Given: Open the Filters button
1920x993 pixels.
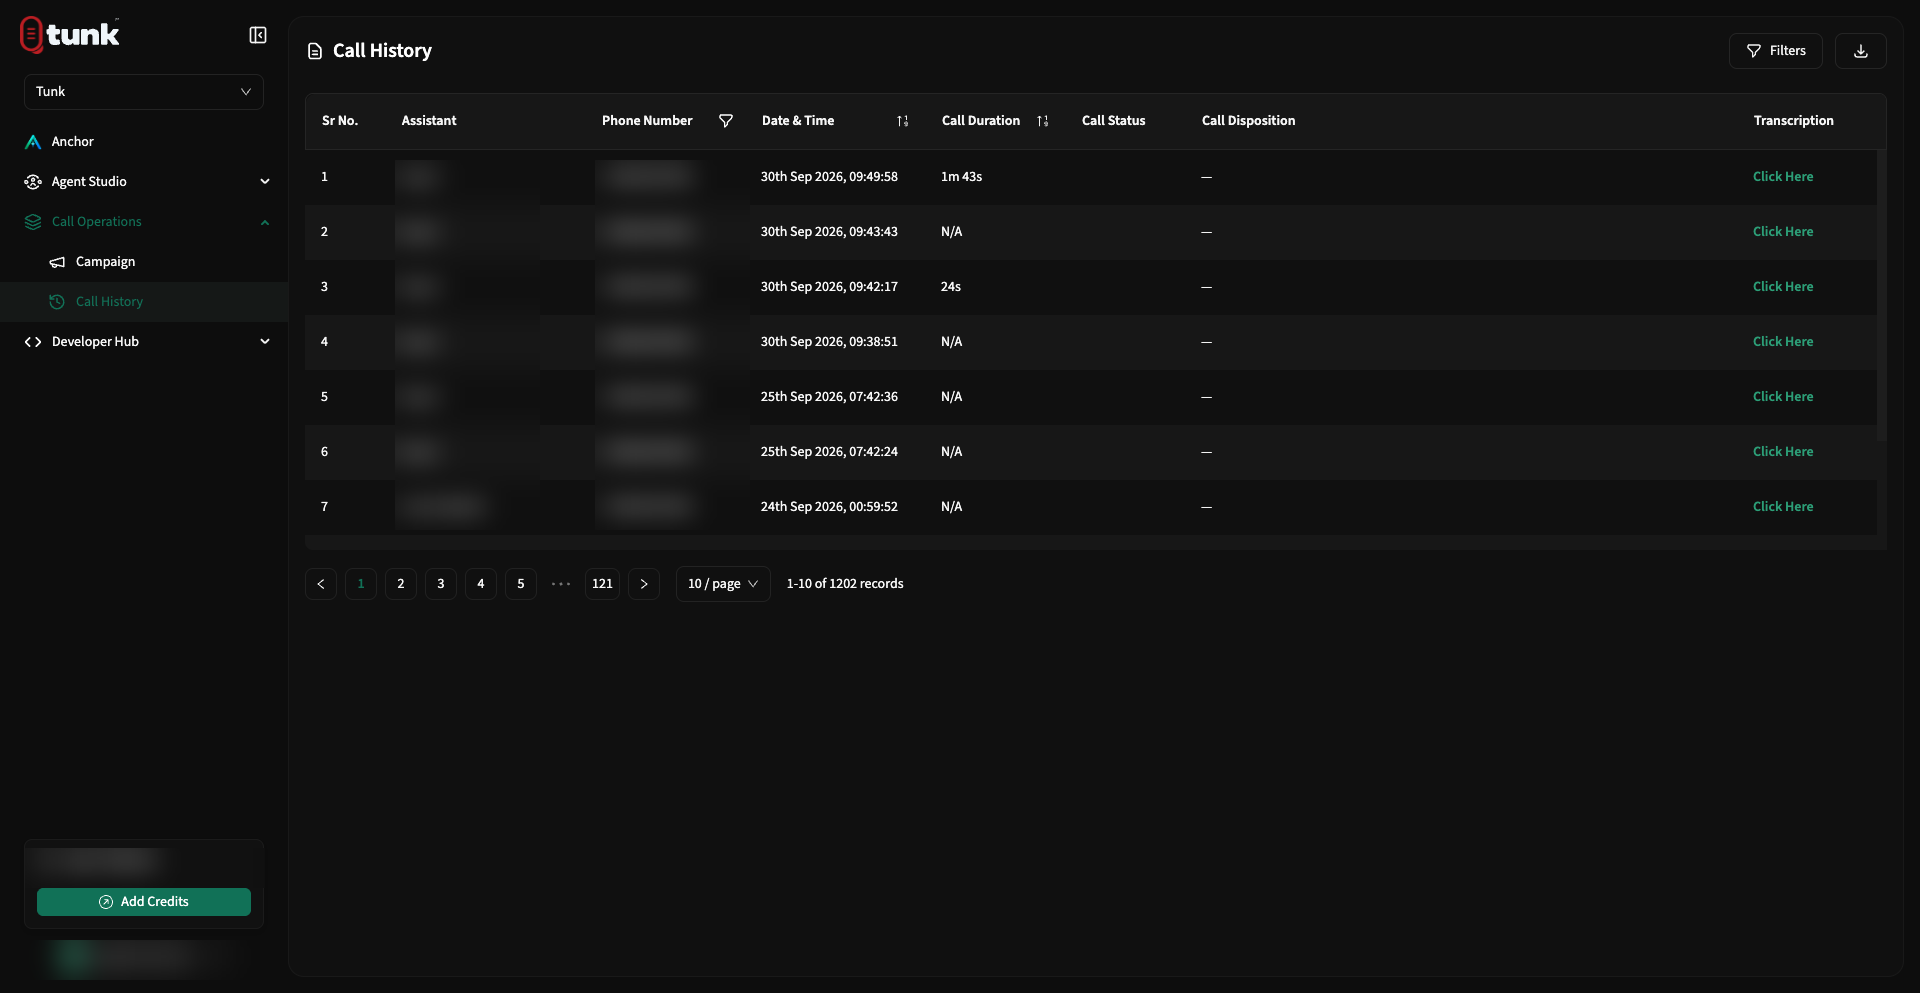Looking at the screenshot, I should click(1776, 51).
